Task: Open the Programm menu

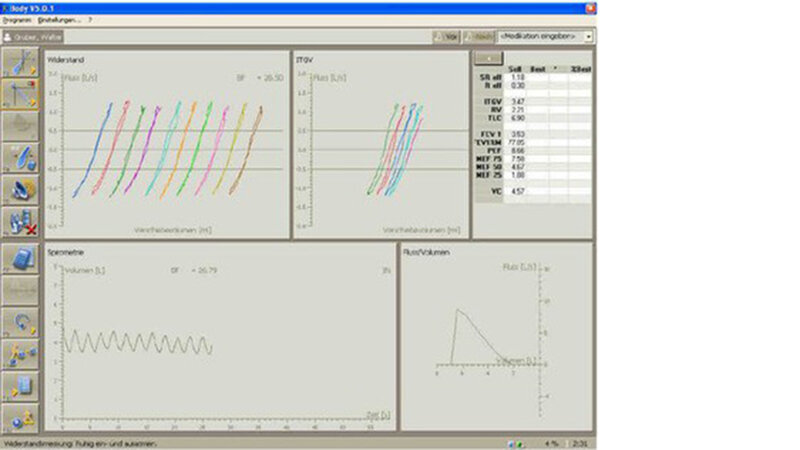Action: click(17, 20)
